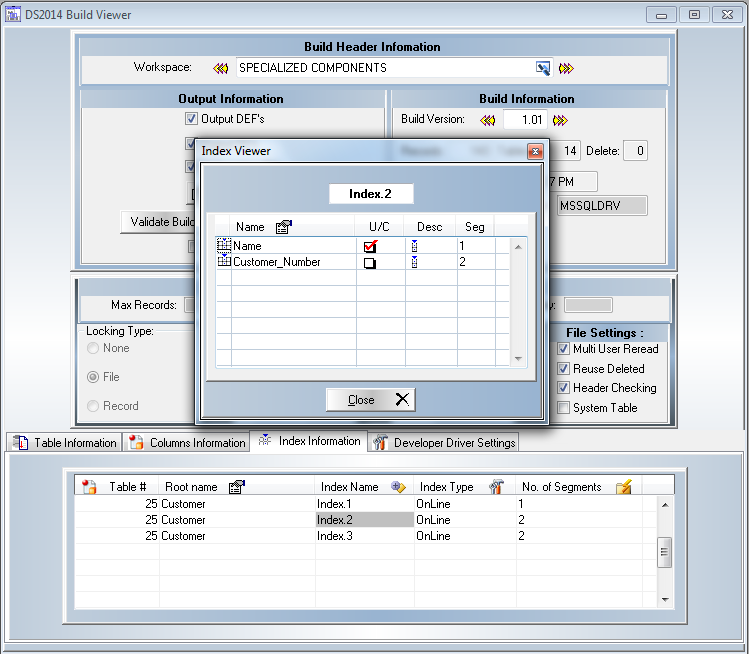This screenshot has width=749, height=654.
Task: Click the workspace lookup icon
Action: [543, 68]
